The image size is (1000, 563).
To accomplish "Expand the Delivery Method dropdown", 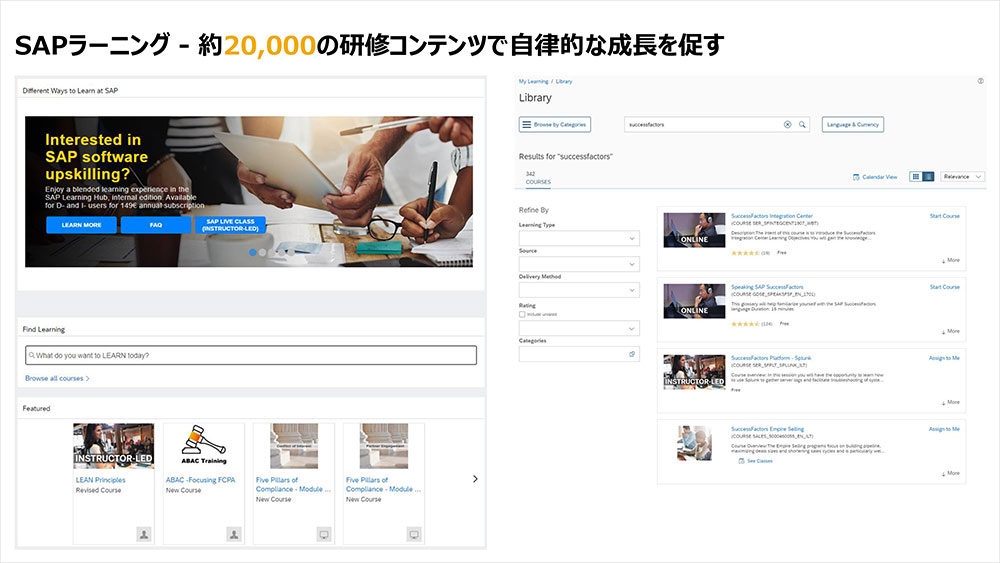I will point(579,290).
